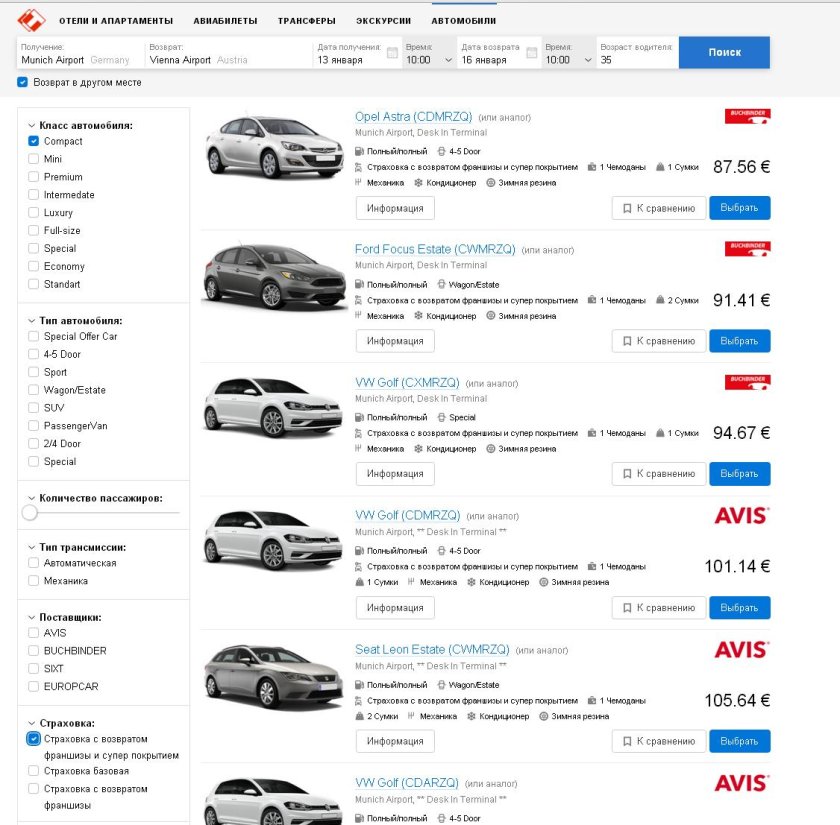
Task: Check the SIXT supplier filter
Action: 32,668
